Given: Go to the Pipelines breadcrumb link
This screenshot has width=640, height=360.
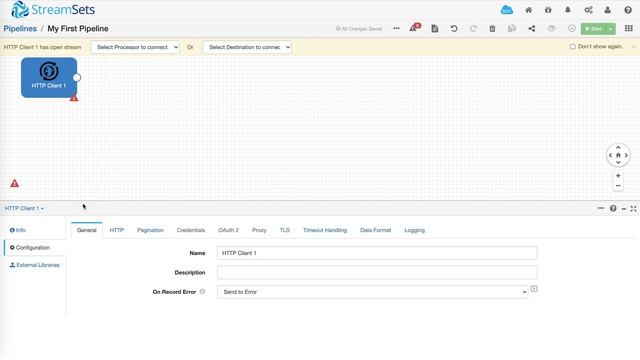Looking at the screenshot, I should pos(20,29).
